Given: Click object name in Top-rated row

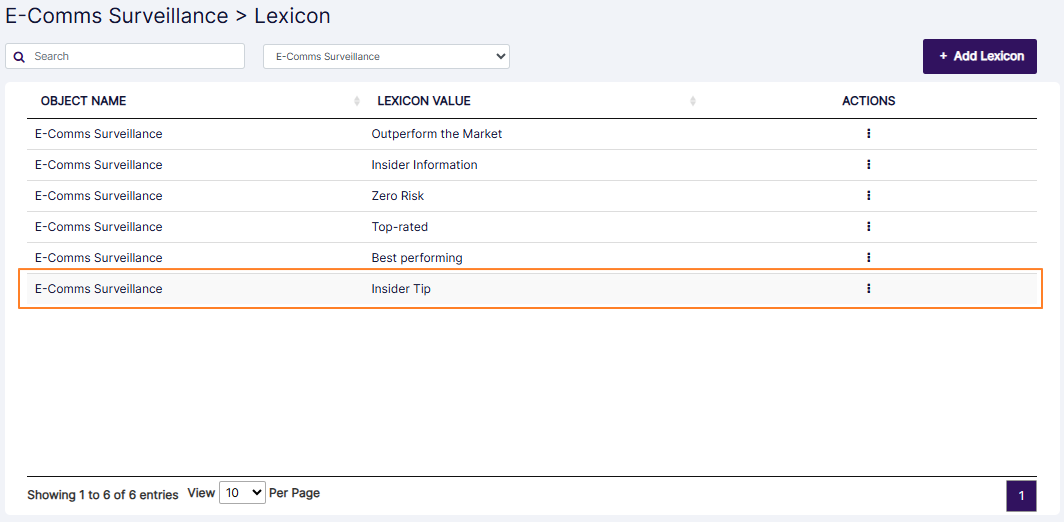Looking at the screenshot, I should tap(98, 227).
